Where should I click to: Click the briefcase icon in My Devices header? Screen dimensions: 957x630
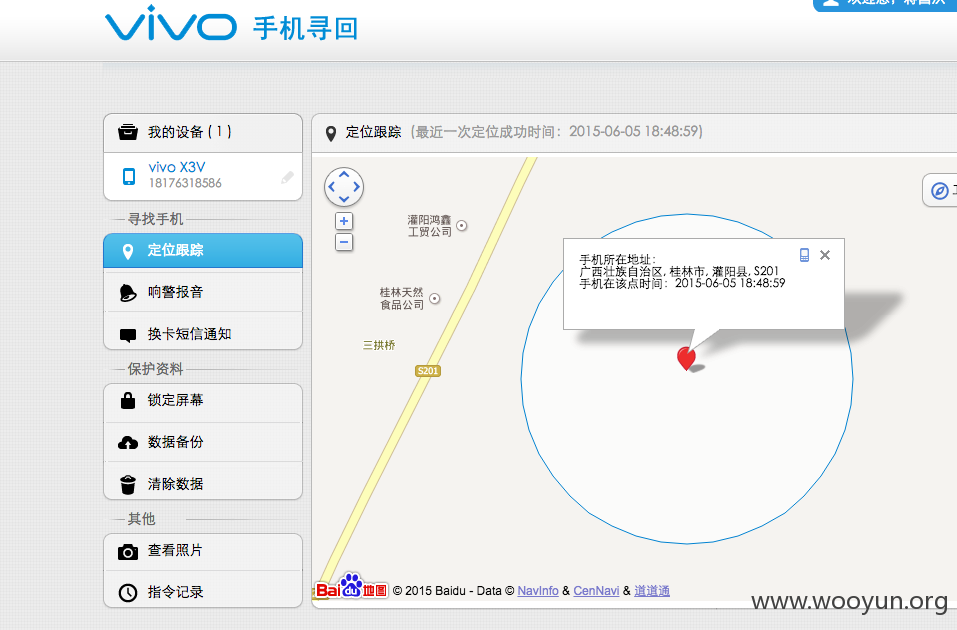[x=128, y=132]
